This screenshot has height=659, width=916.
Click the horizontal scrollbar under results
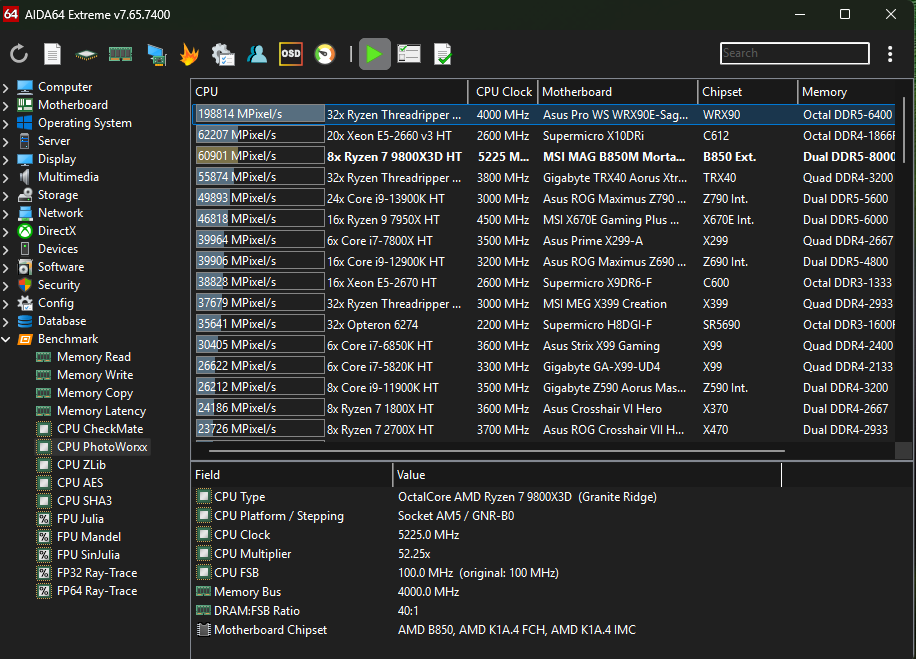coord(497,451)
